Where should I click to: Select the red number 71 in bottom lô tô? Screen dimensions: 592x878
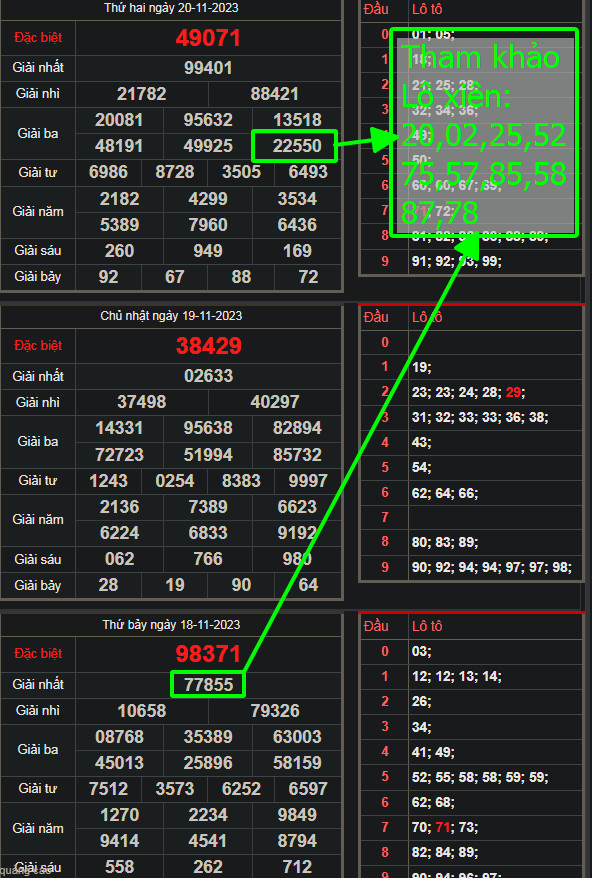(442, 827)
